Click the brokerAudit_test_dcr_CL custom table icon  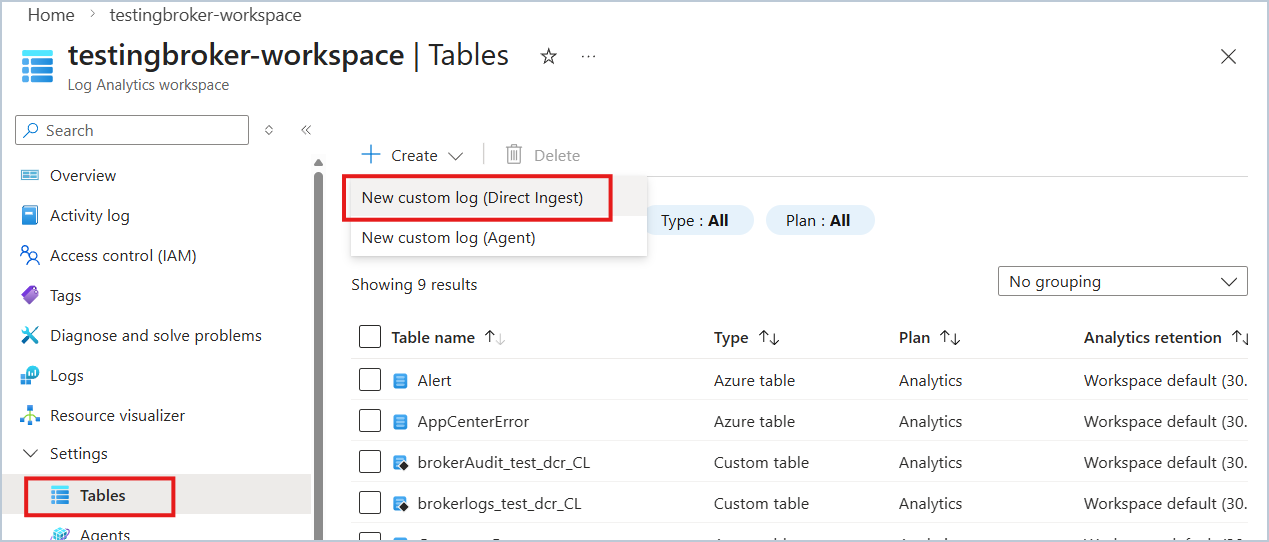tap(401, 463)
